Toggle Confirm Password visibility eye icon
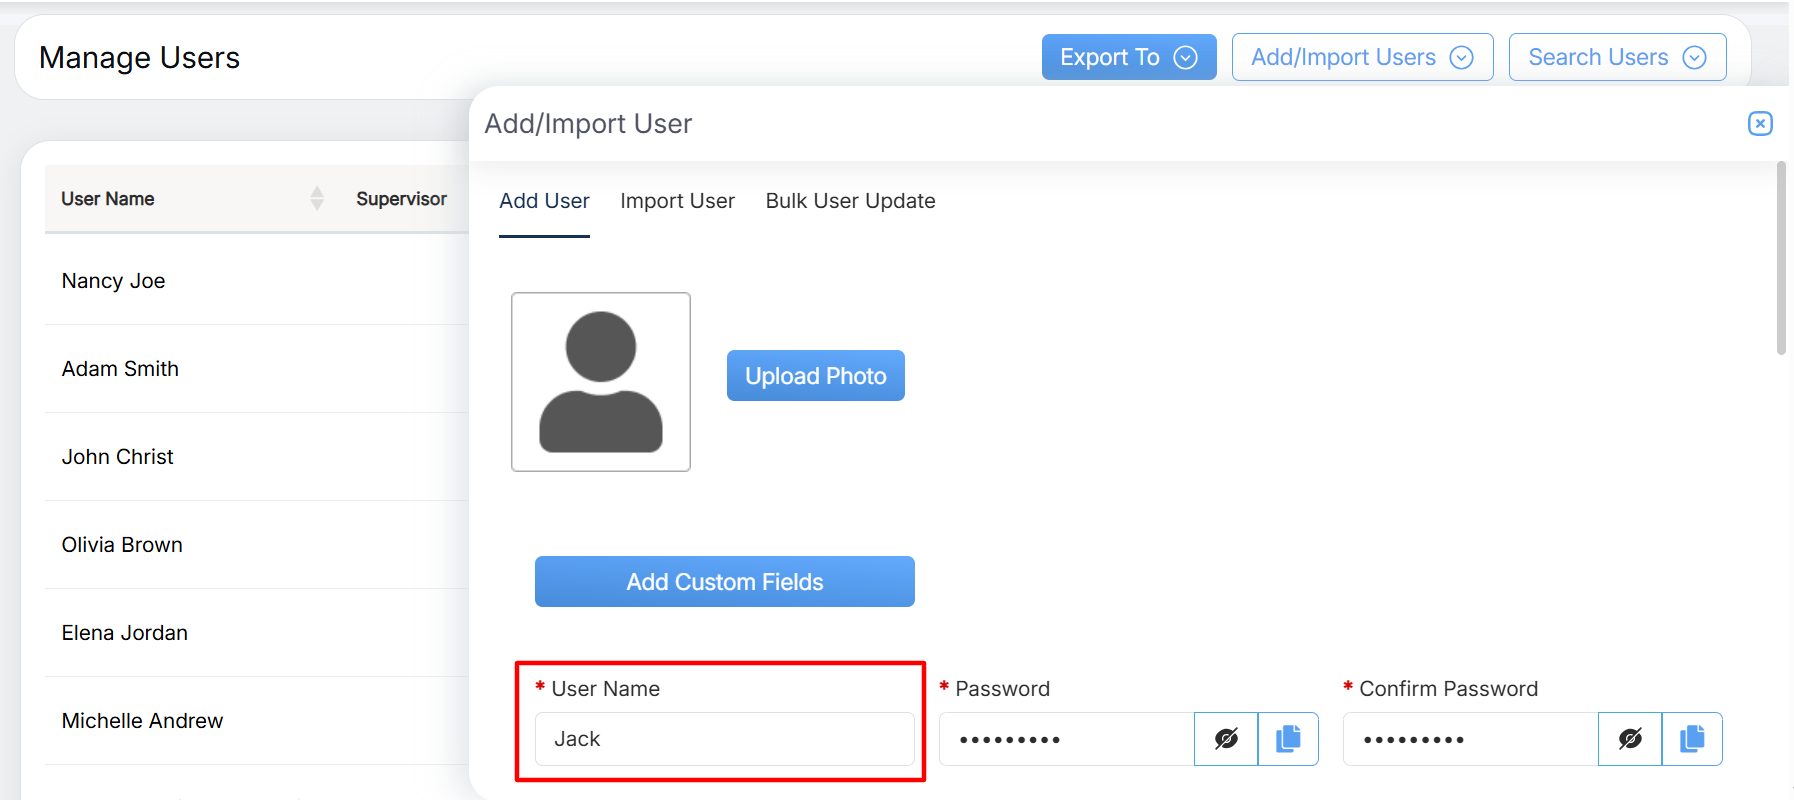The height and width of the screenshot is (800, 1794). (1630, 739)
